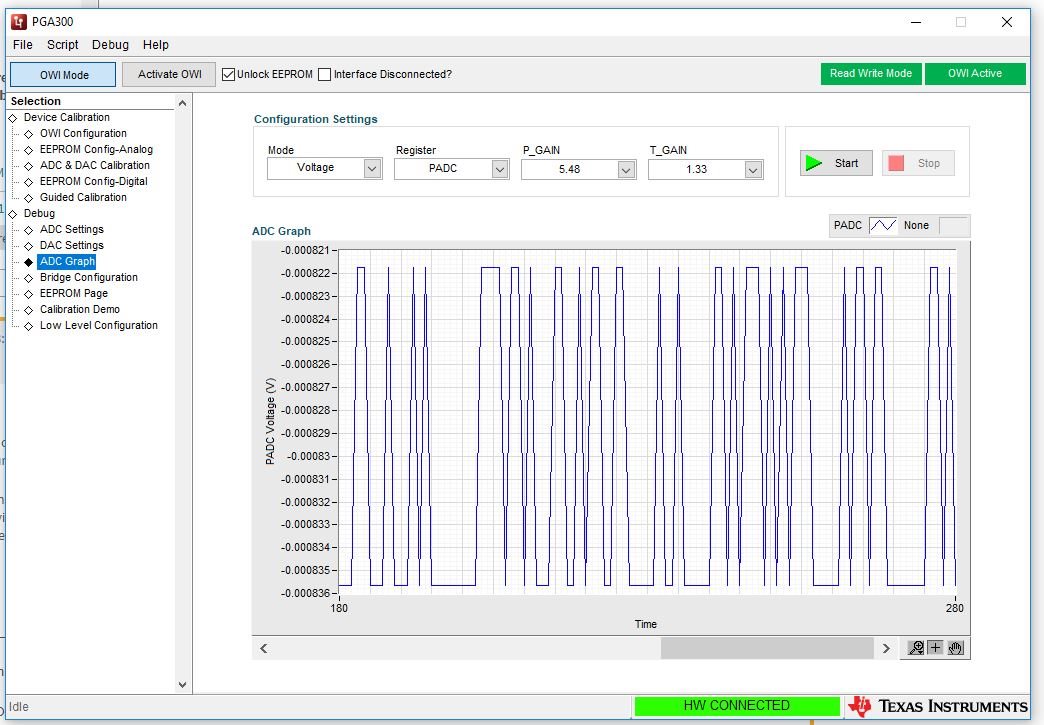This screenshot has width=1044, height=725.
Task: Click the None plot legend swatch
Action: [953, 225]
